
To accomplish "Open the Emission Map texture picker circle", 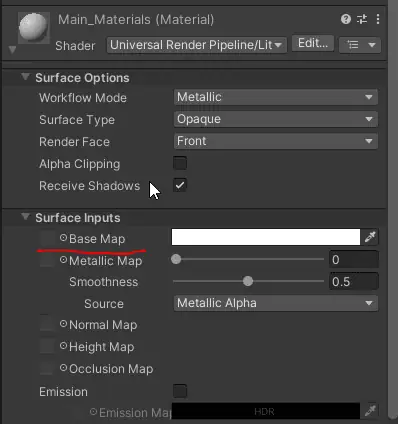I will click(x=93, y=412).
